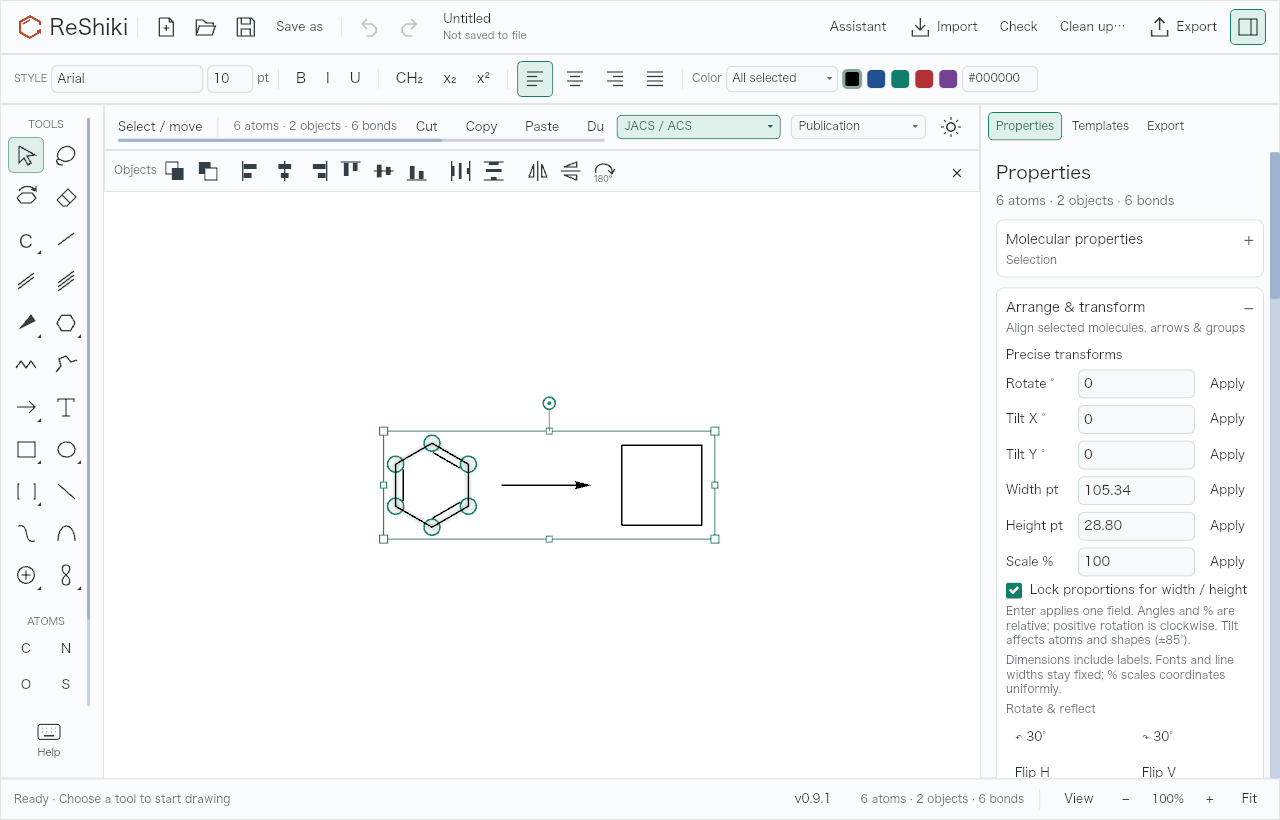Select the brackets tool
The height and width of the screenshot is (820, 1280).
click(26, 491)
